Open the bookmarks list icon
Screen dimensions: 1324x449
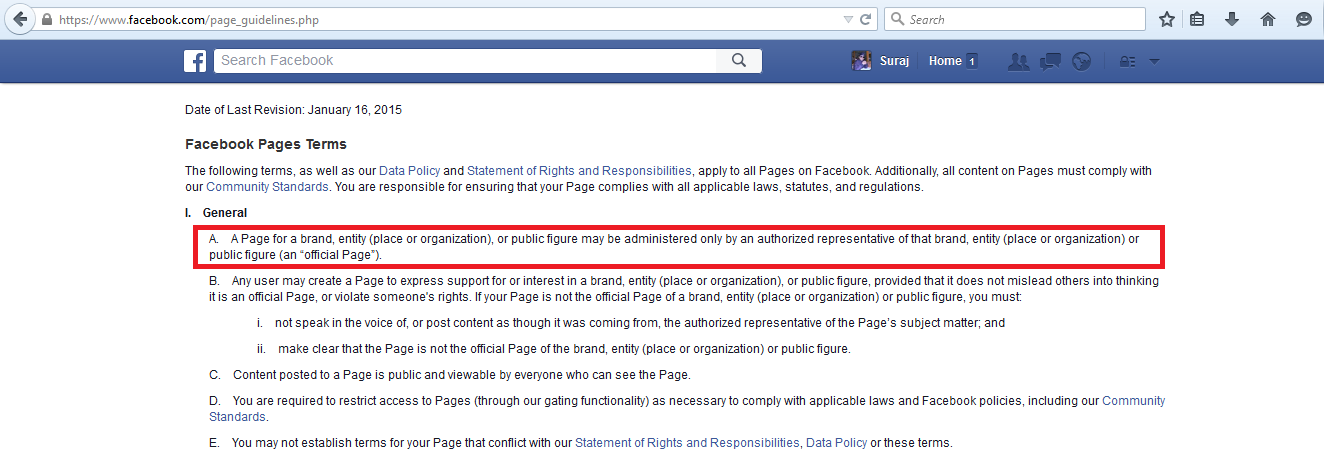1197,19
